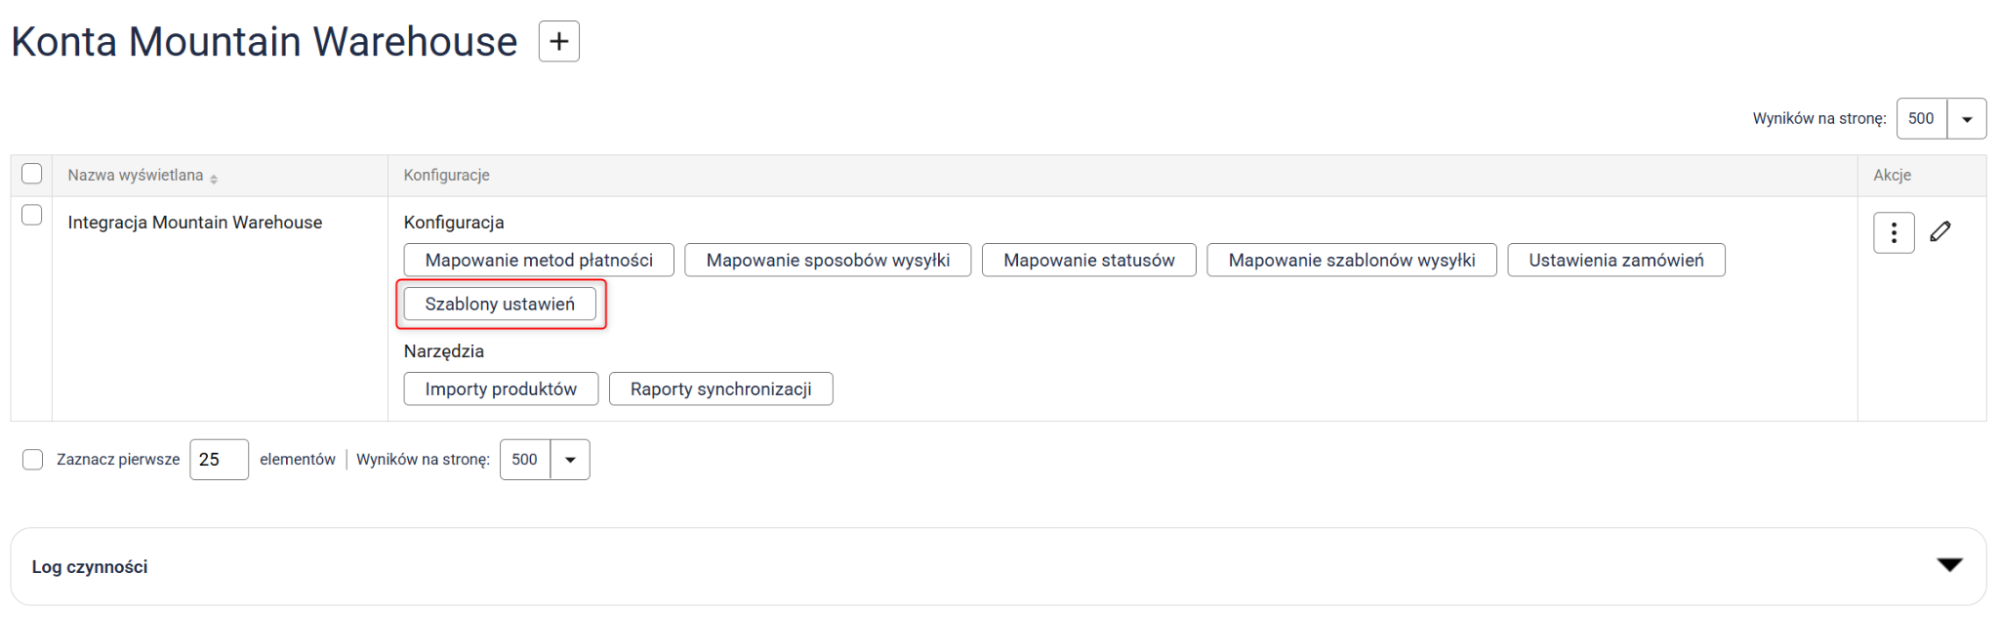1999x617 pixels.
Task: Click the plus icon to add account
Action: pos(559,42)
